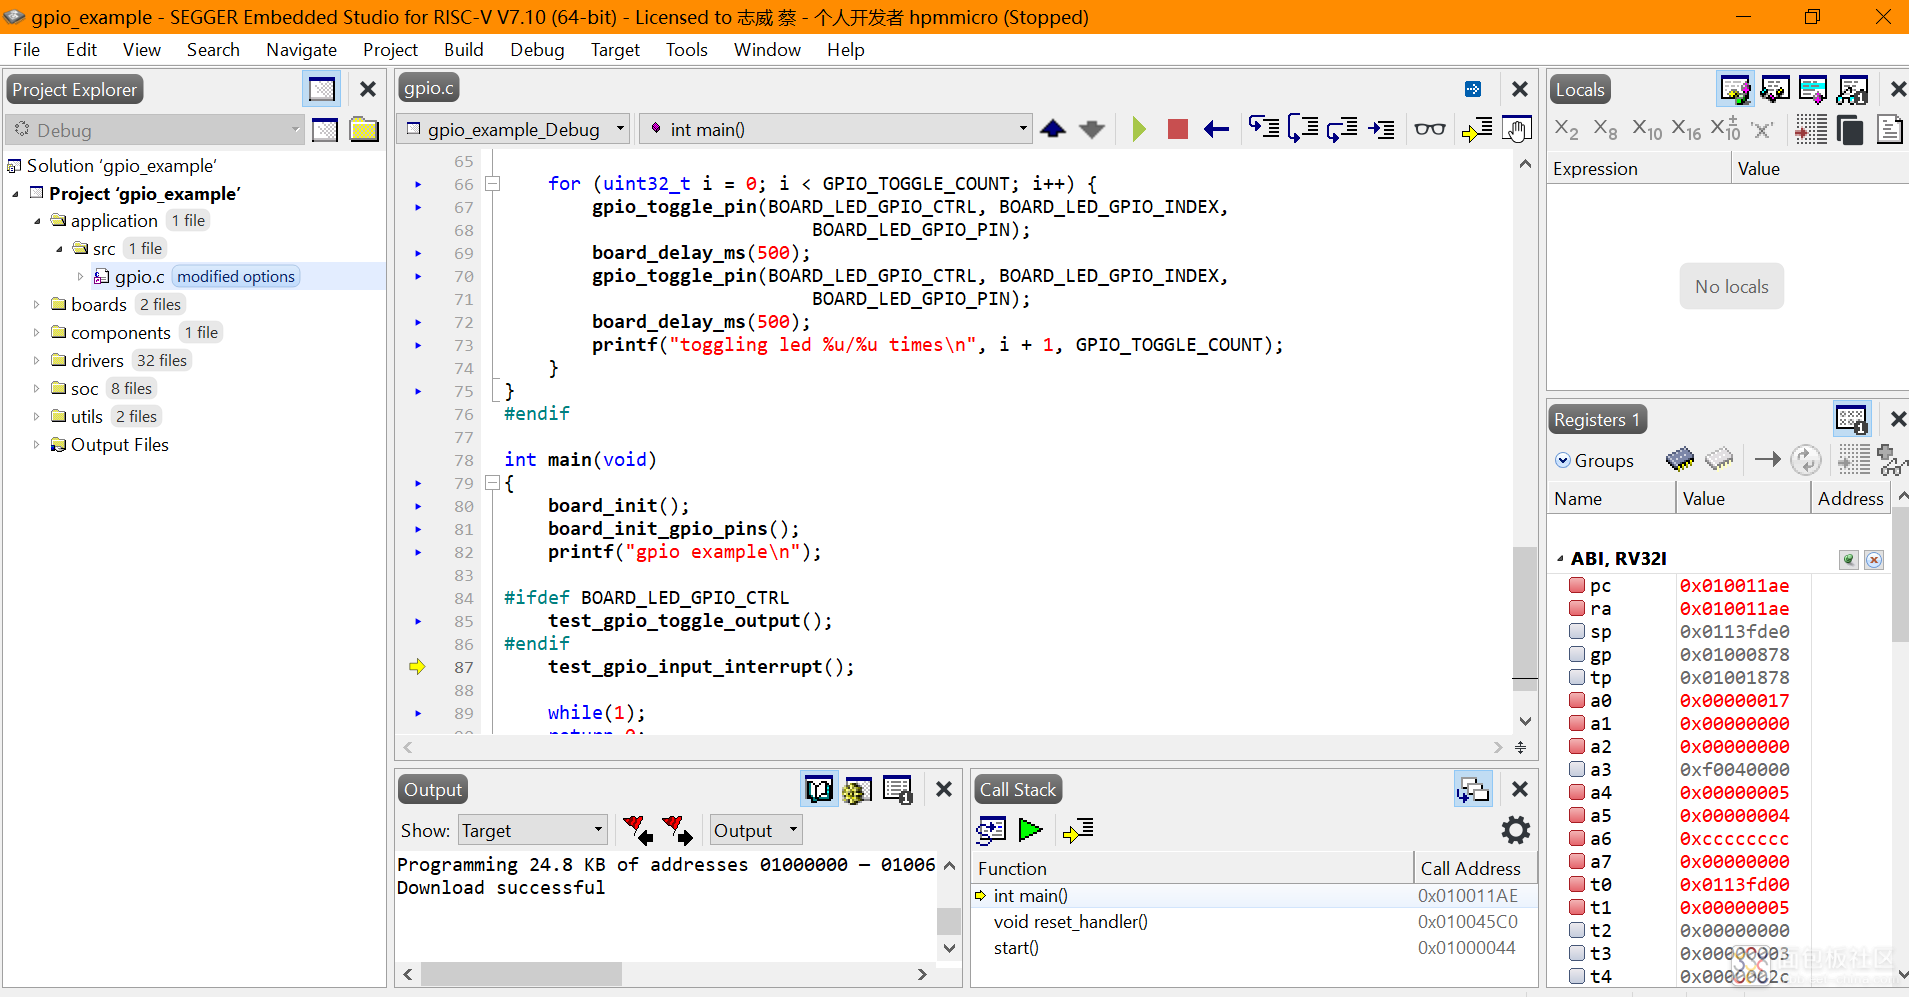Image resolution: width=1909 pixels, height=997 pixels.
Task: Click the Output panel horizontal scrollbar
Action: coord(521,974)
